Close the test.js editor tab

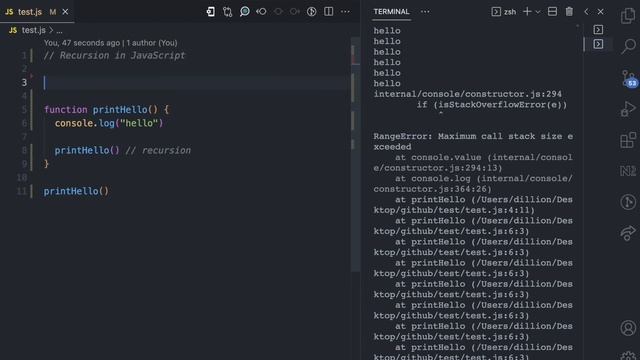point(65,12)
